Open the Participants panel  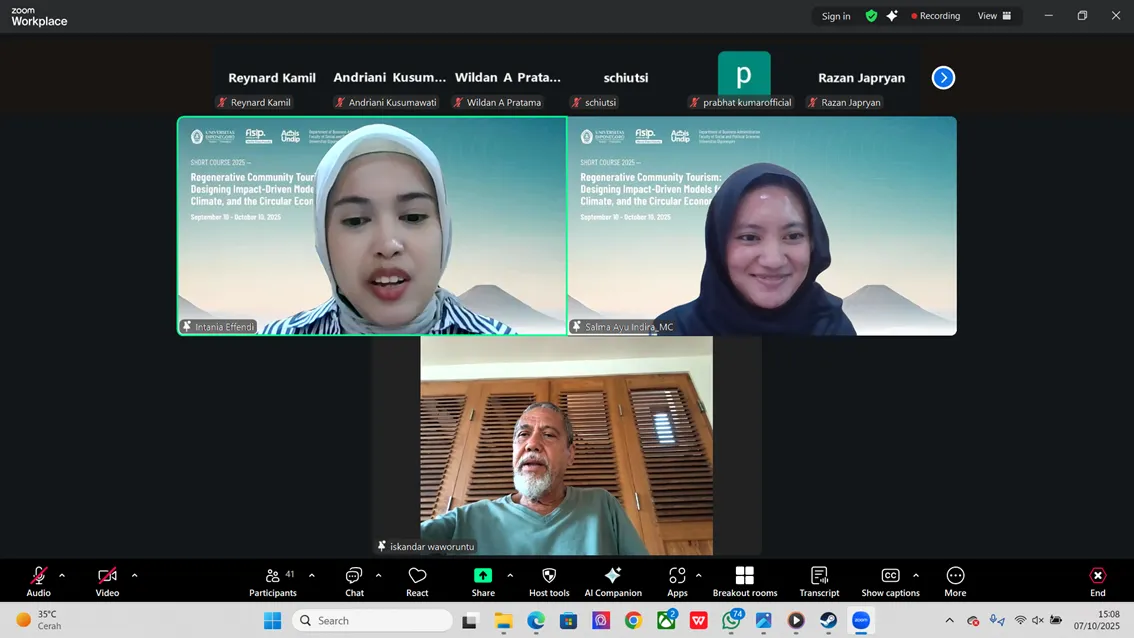coord(273,581)
